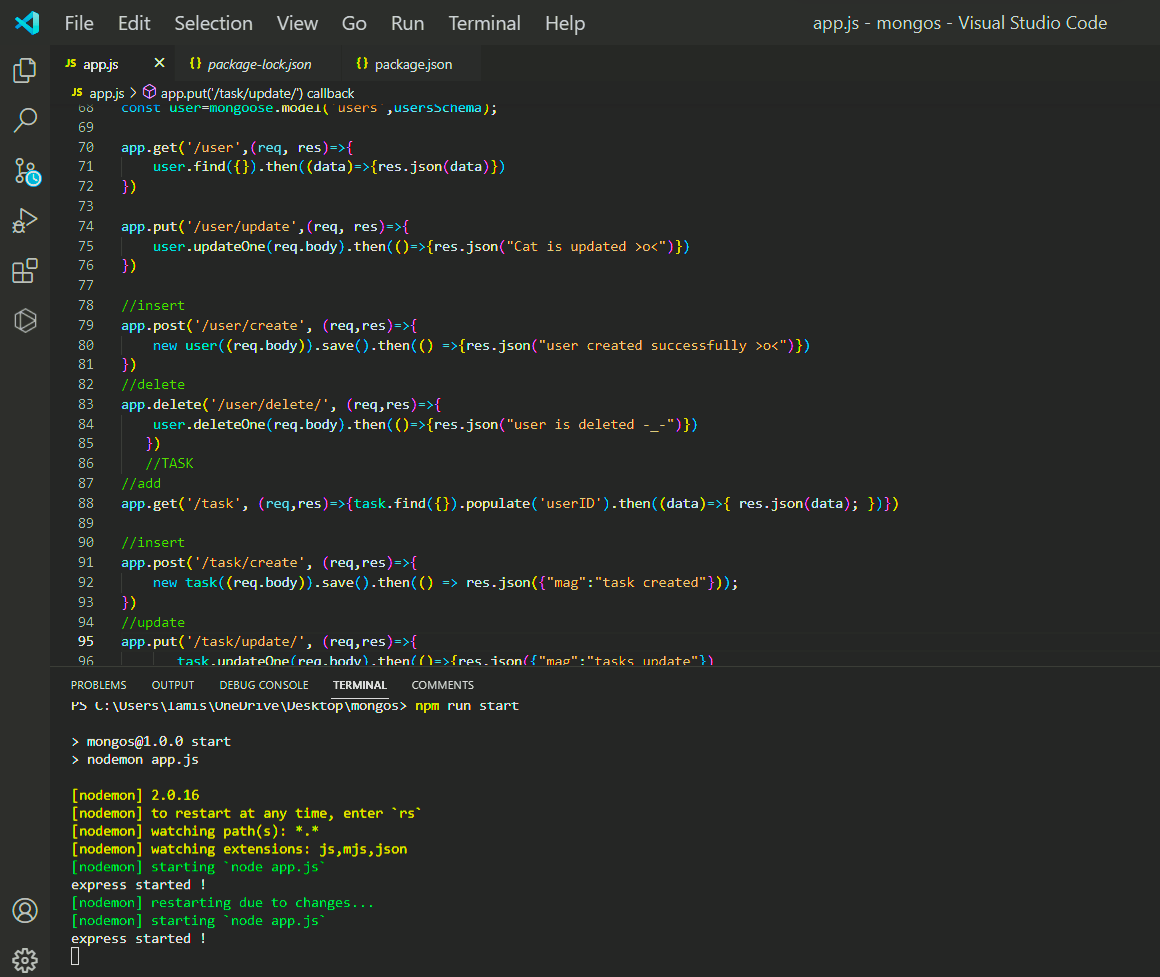Image resolution: width=1160 pixels, height=977 pixels.
Task: Click the JS icon on app.js tab
Action: (71, 64)
